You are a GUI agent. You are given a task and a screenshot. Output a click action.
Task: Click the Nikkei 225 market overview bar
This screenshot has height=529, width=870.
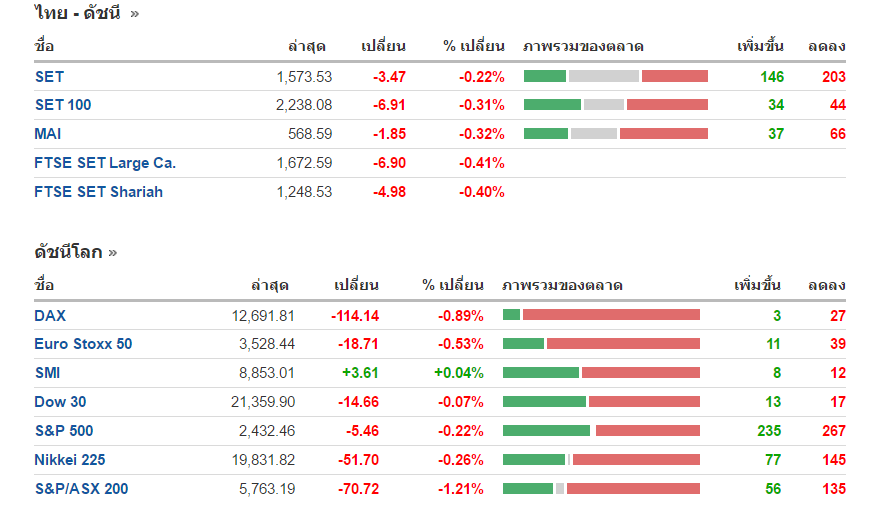pyautogui.click(x=601, y=460)
